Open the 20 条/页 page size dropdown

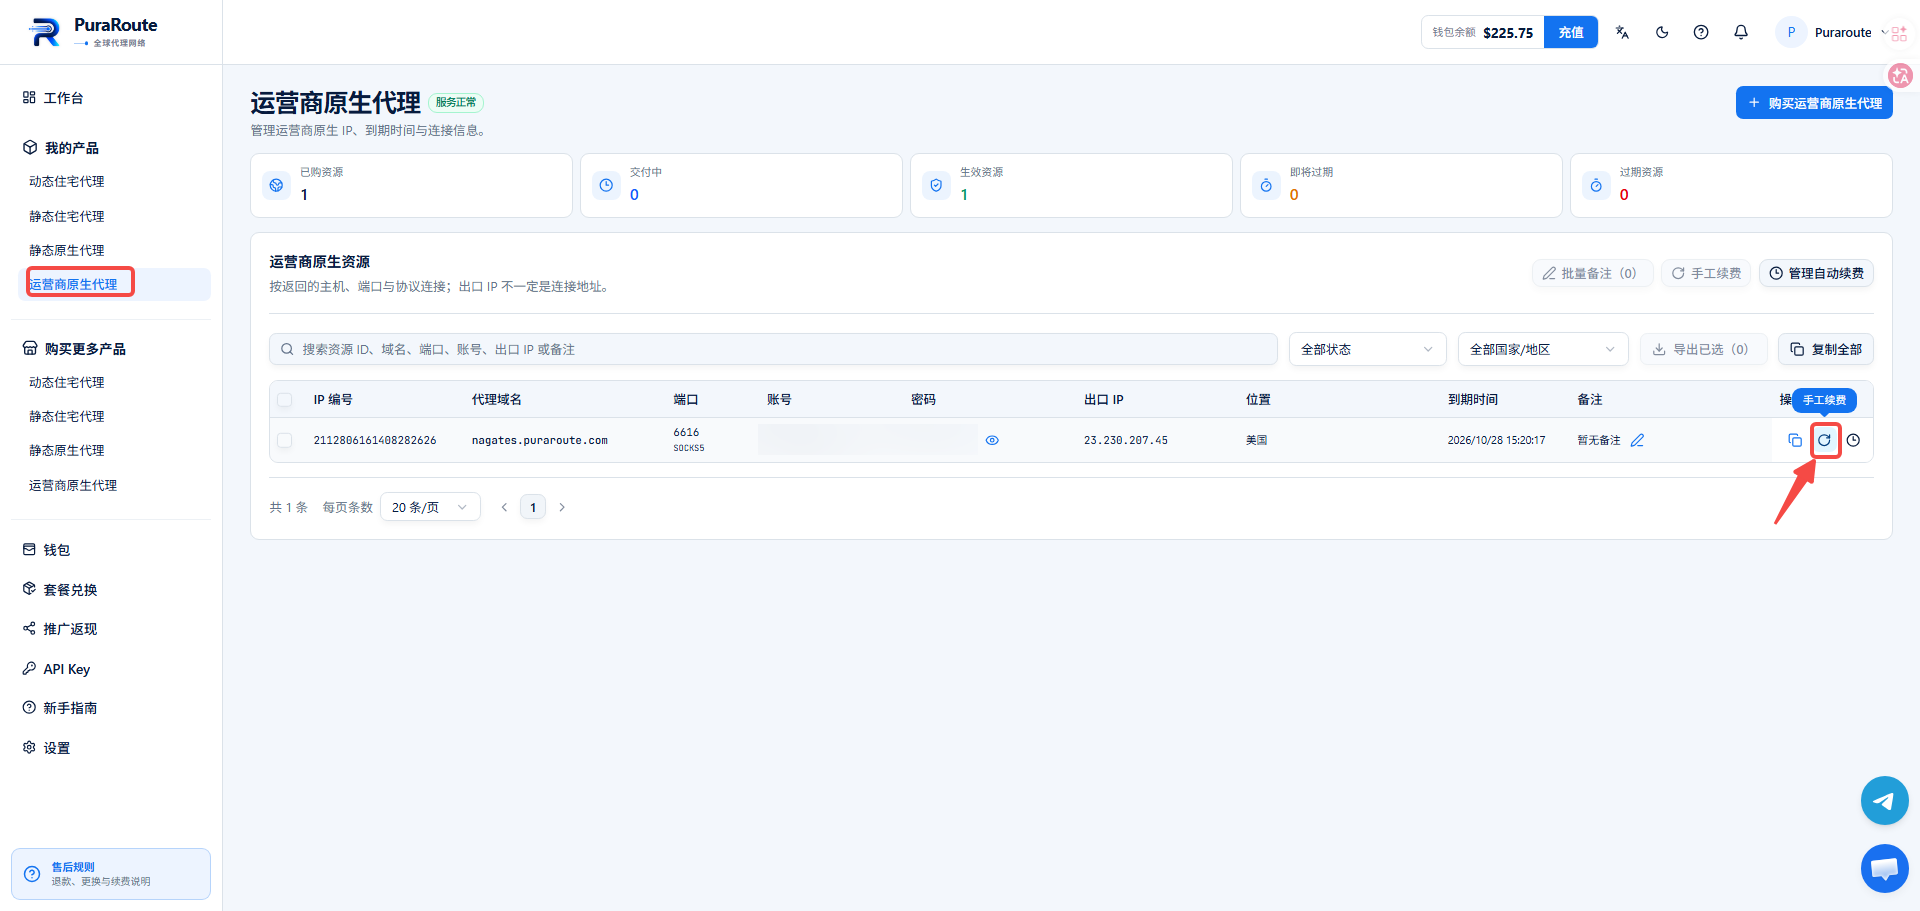pos(430,507)
